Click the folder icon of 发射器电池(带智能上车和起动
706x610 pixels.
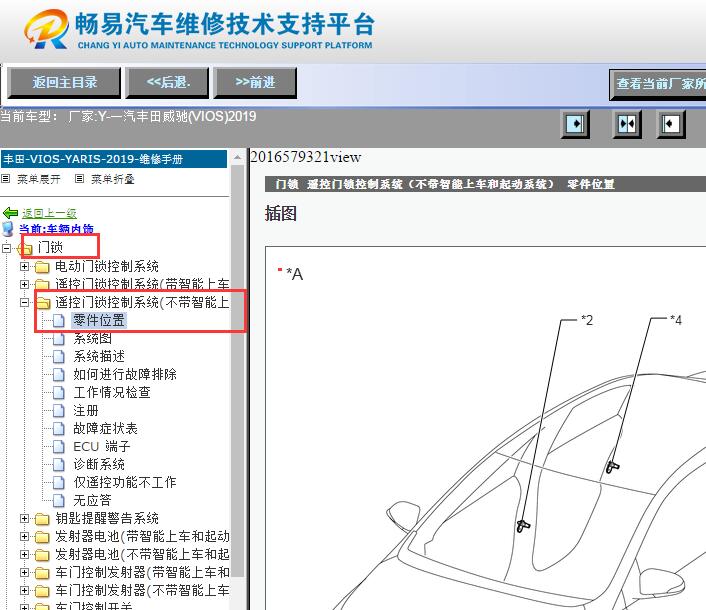click(42, 537)
